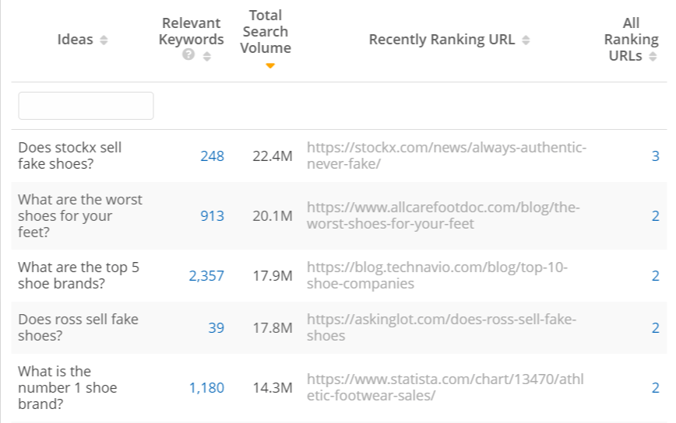Toggle Total Search Volume descending sort arrow
This screenshot has height=423, width=676.
(270, 66)
